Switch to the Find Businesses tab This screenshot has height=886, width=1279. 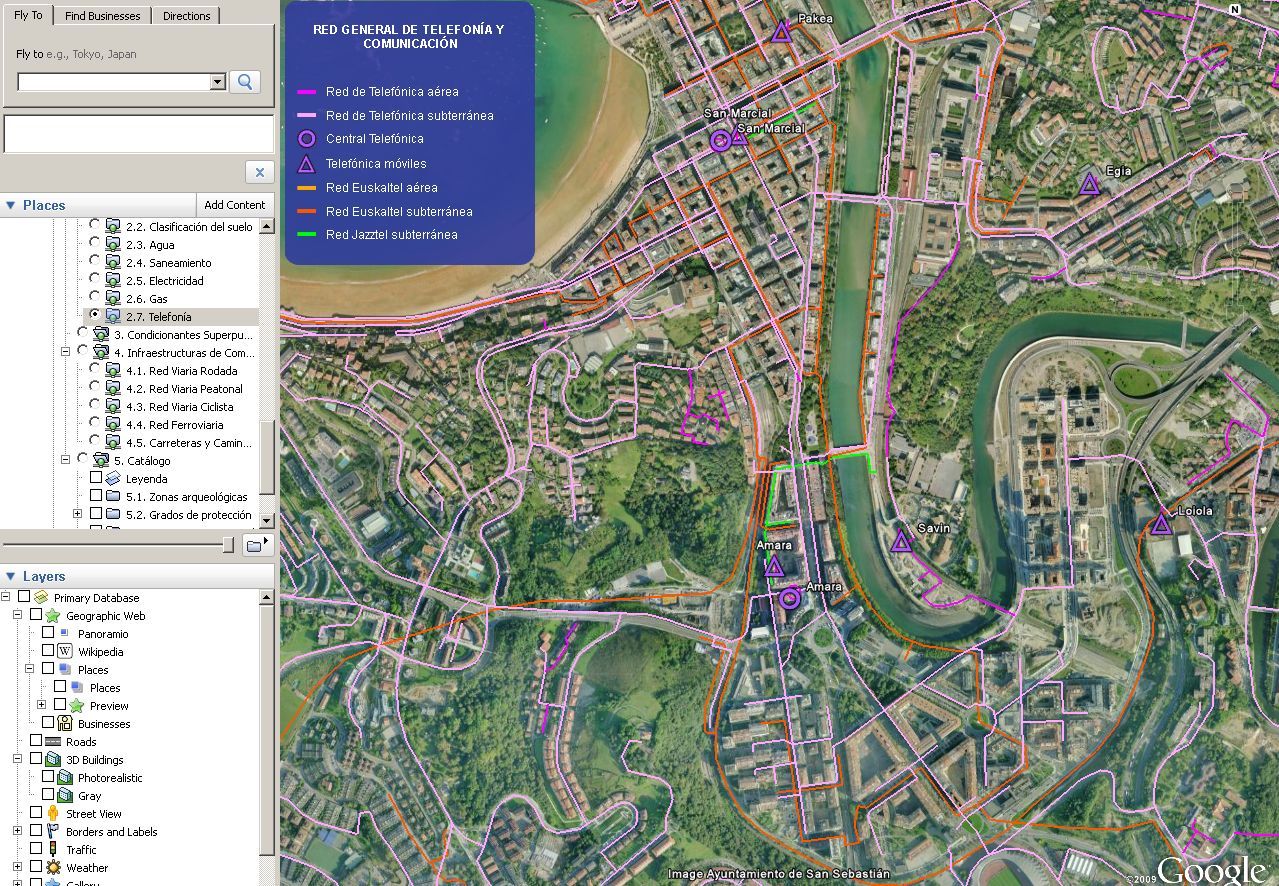point(102,16)
